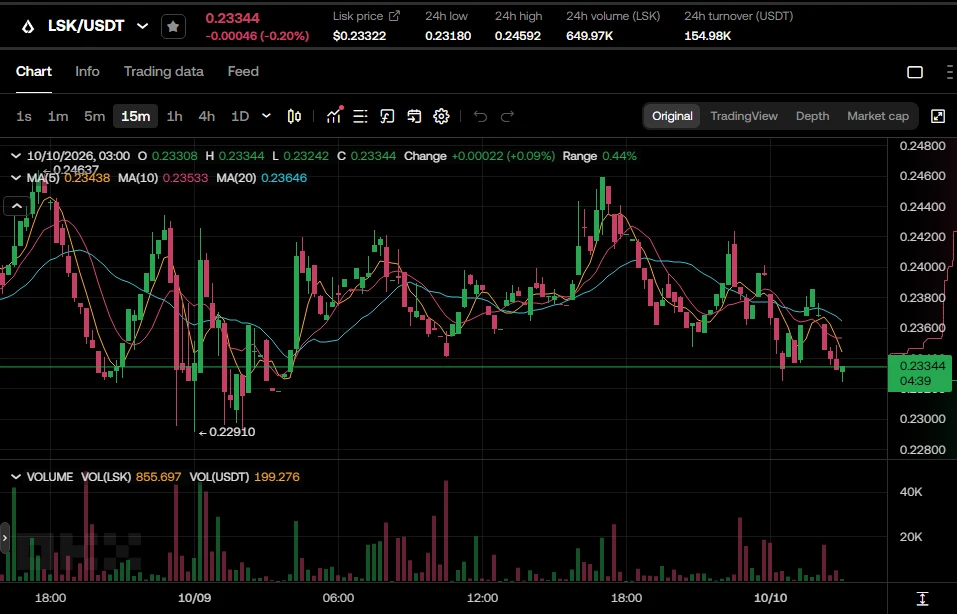Click the price scale auto-fit icon
This screenshot has width=957, height=614.
[922, 598]
